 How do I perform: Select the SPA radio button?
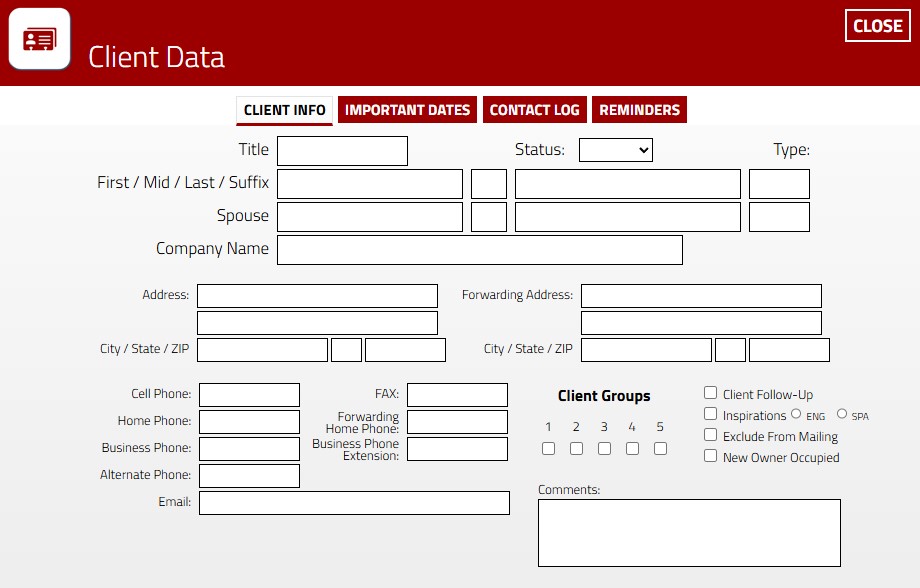(842, 414)
